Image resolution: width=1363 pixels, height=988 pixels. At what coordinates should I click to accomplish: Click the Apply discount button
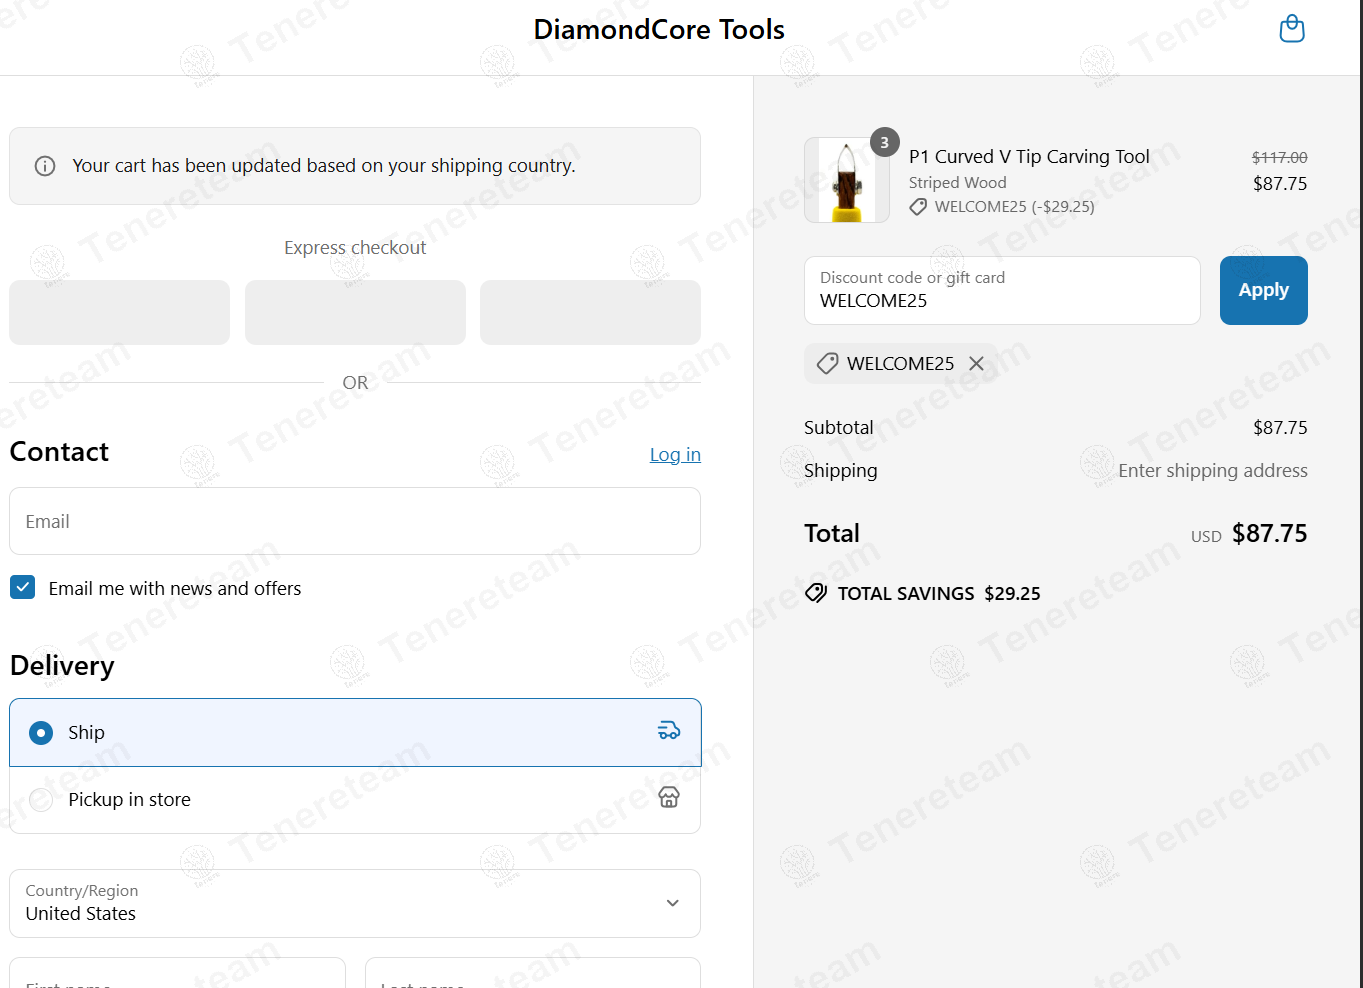(1263, 290)
